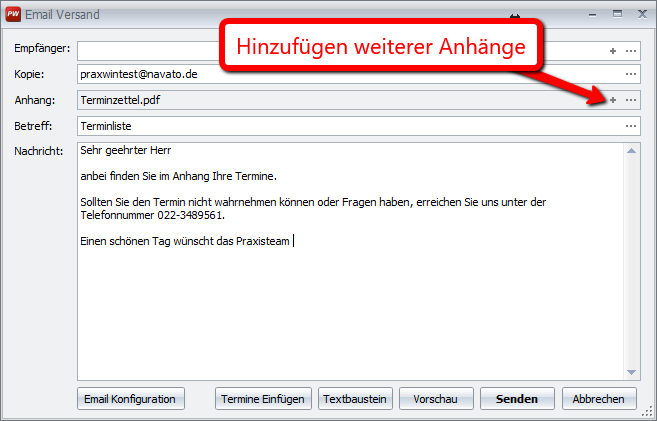The image size is (657, 421).
Task: Show the email Vorschau
Action: tap(436, 398)
